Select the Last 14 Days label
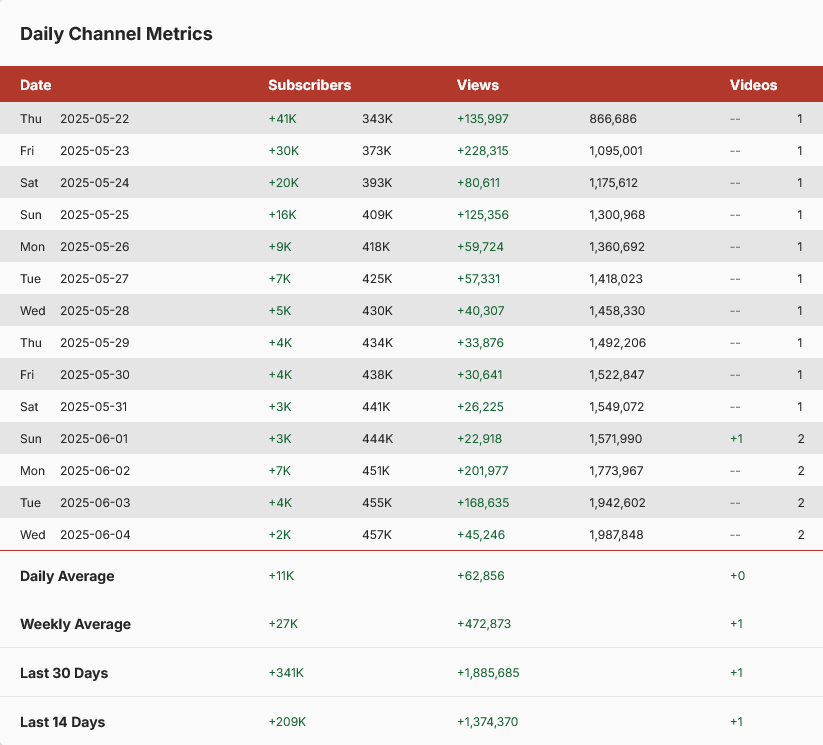Viewport: 823px width, 745px height. [x=62, y=722]
